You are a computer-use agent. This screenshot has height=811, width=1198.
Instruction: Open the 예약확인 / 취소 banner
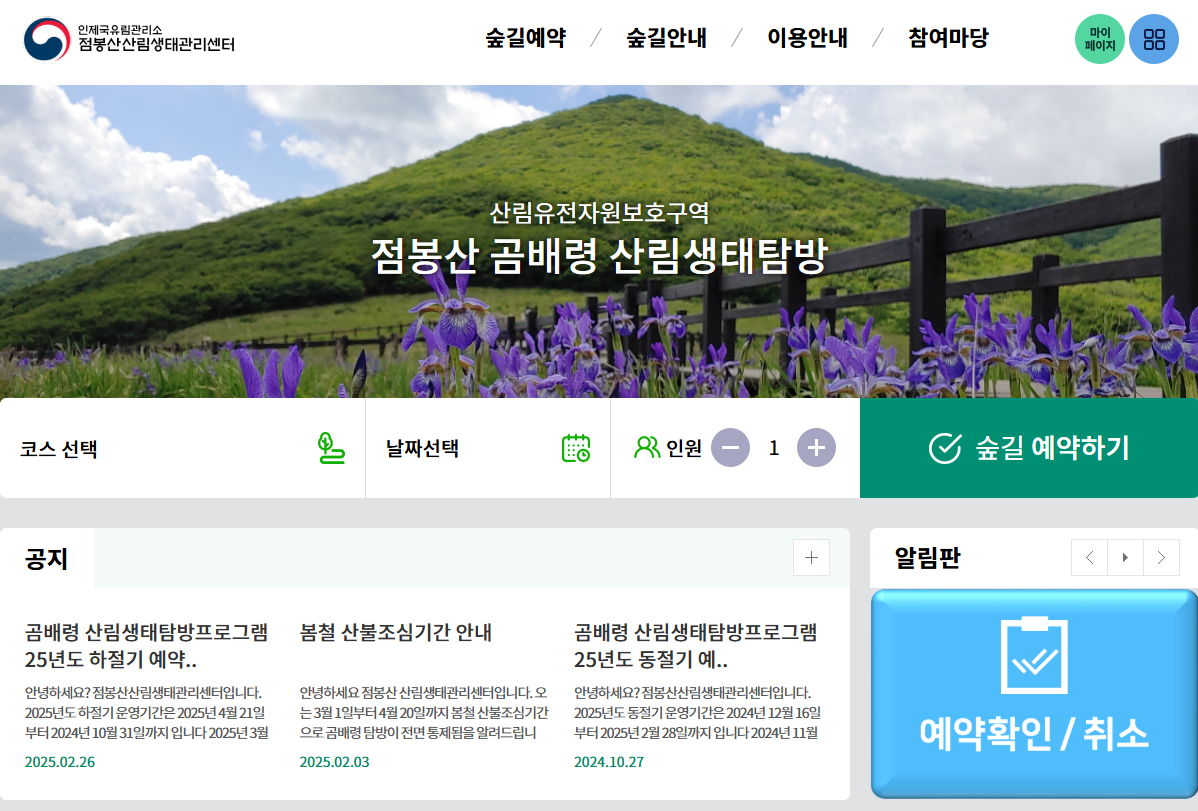1034,694
